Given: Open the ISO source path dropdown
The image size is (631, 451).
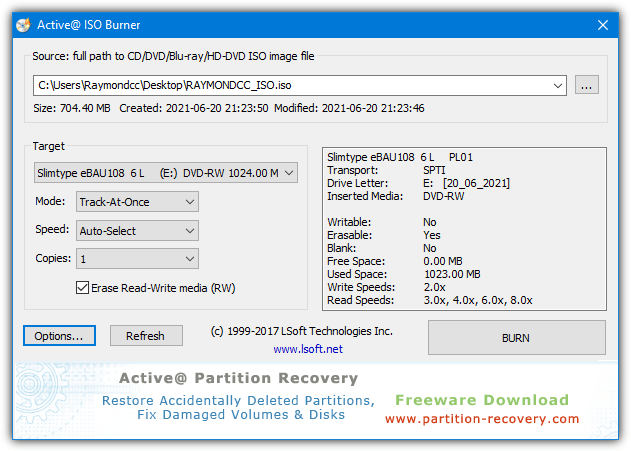Looking at the screenshot, I should [x=557, y=85].
